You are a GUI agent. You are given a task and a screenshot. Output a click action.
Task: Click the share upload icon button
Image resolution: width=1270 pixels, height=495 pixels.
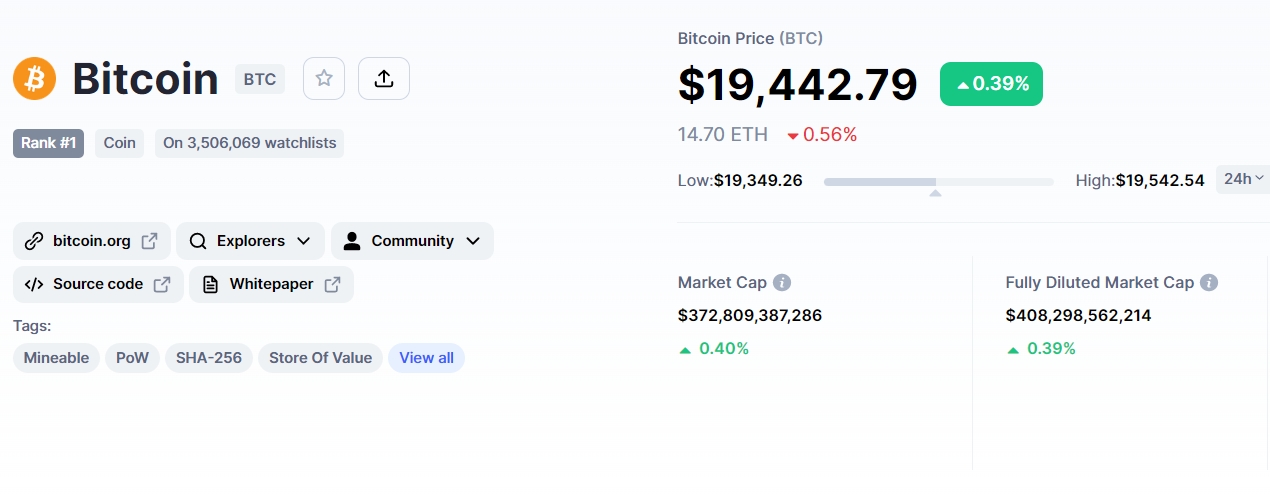coord(384,78)
